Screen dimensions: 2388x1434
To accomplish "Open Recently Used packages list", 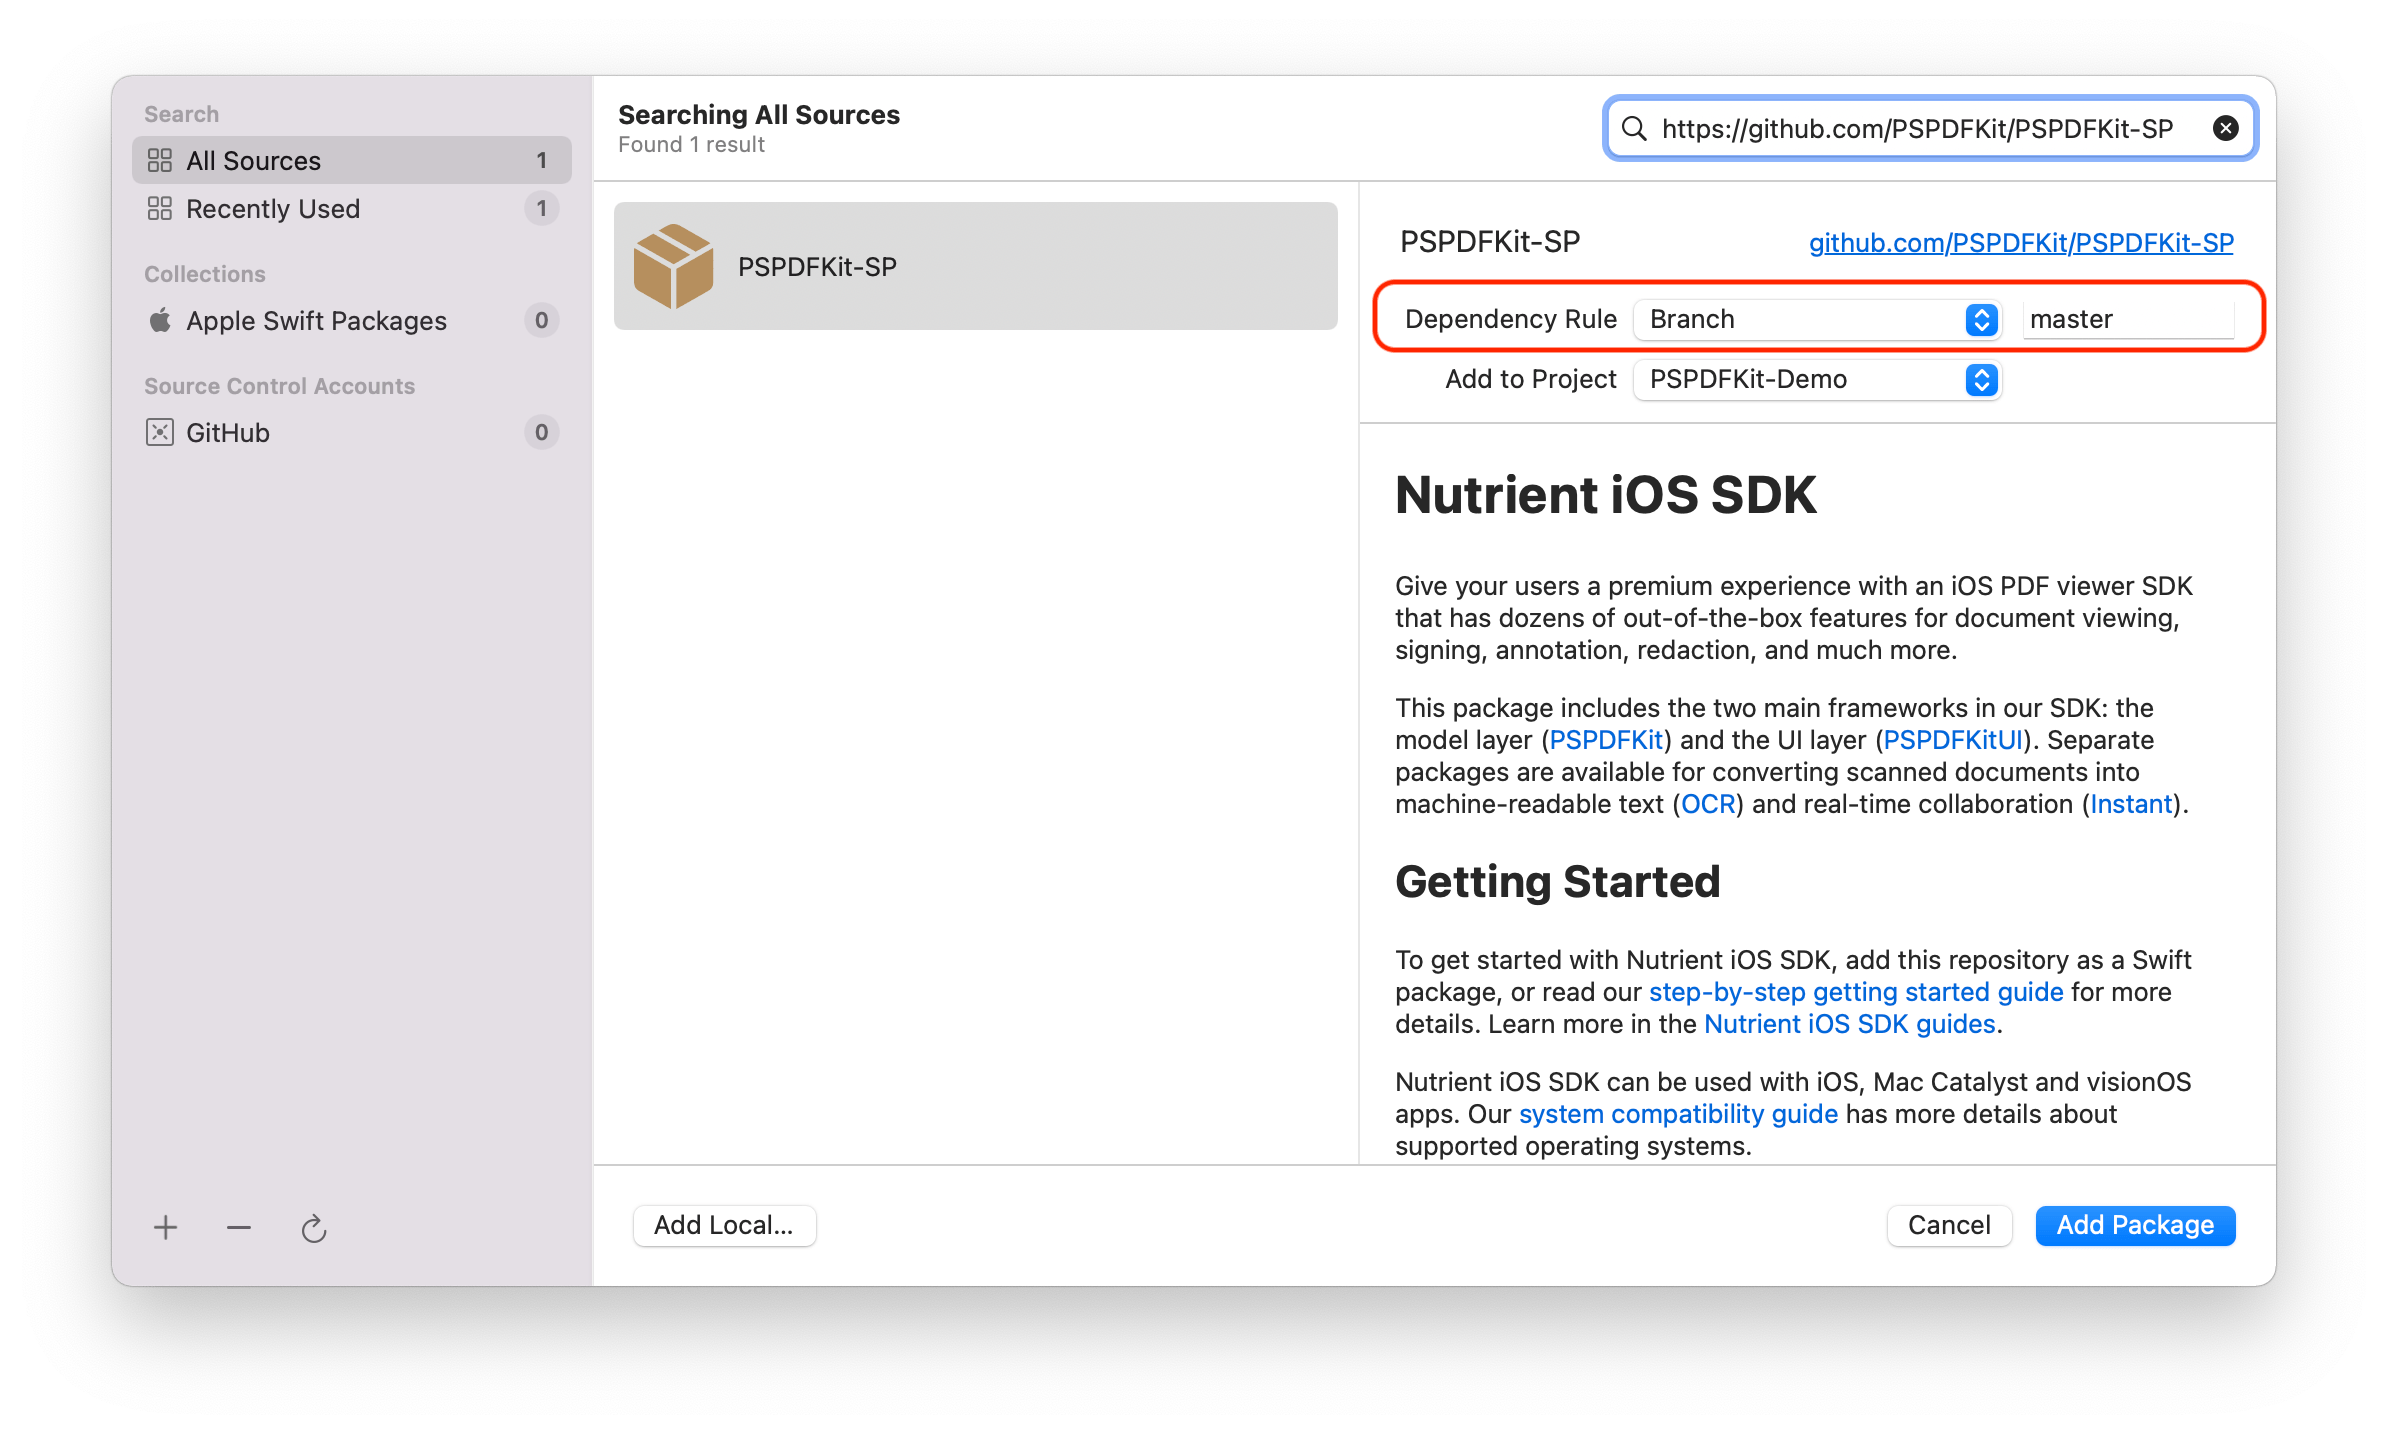I will pos(272,208).
